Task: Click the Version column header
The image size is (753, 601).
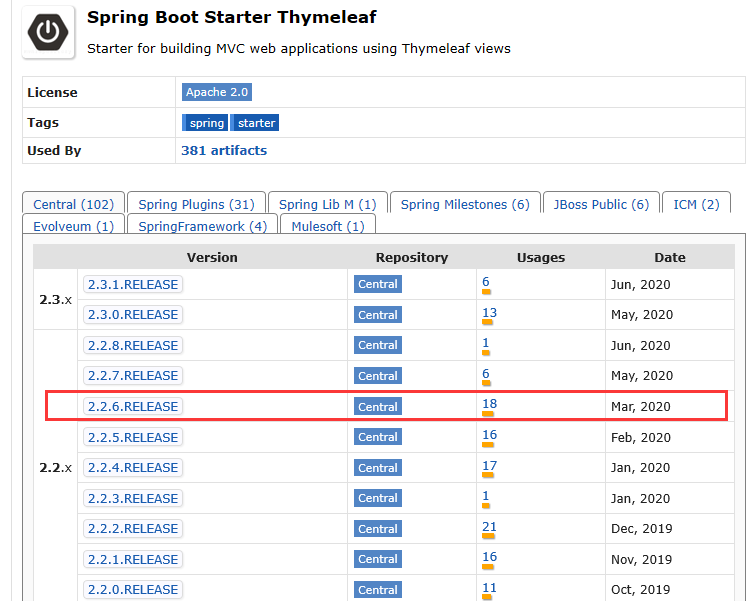Action: click(212, 258)
